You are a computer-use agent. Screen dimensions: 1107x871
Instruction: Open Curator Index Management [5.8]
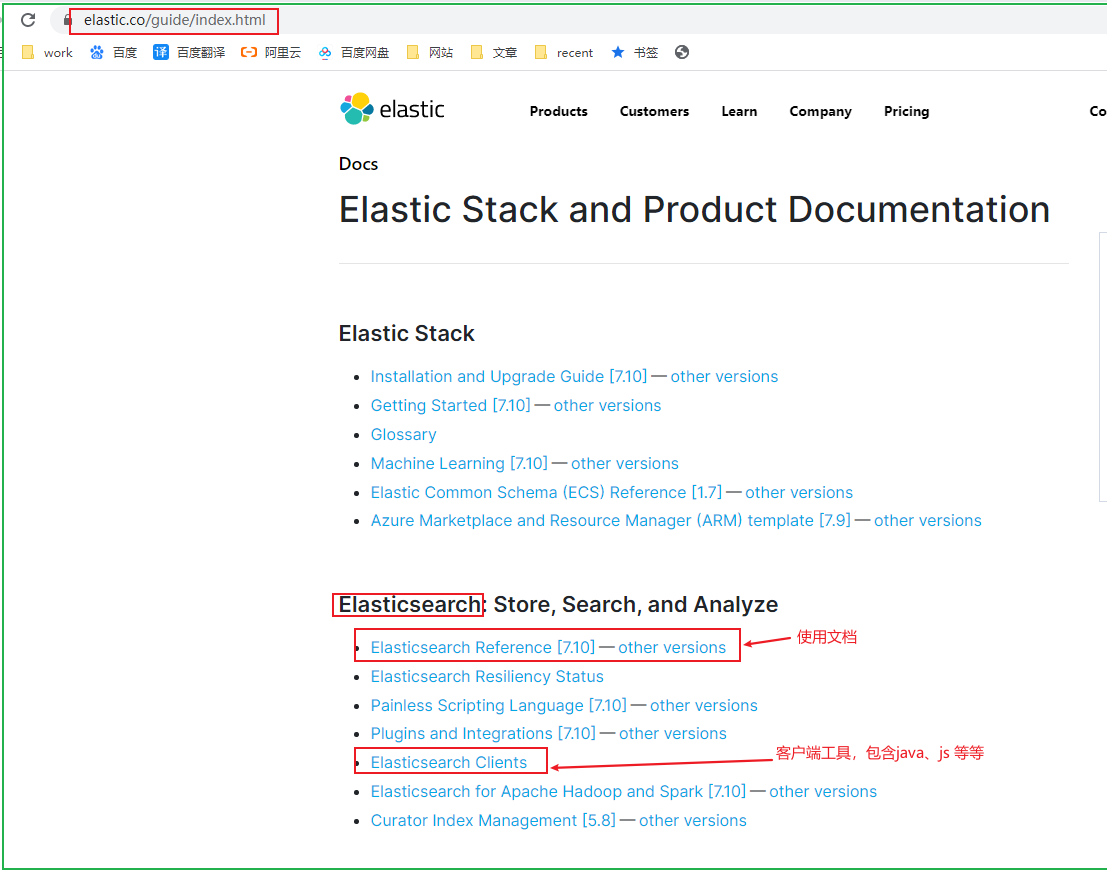(493, 820)
